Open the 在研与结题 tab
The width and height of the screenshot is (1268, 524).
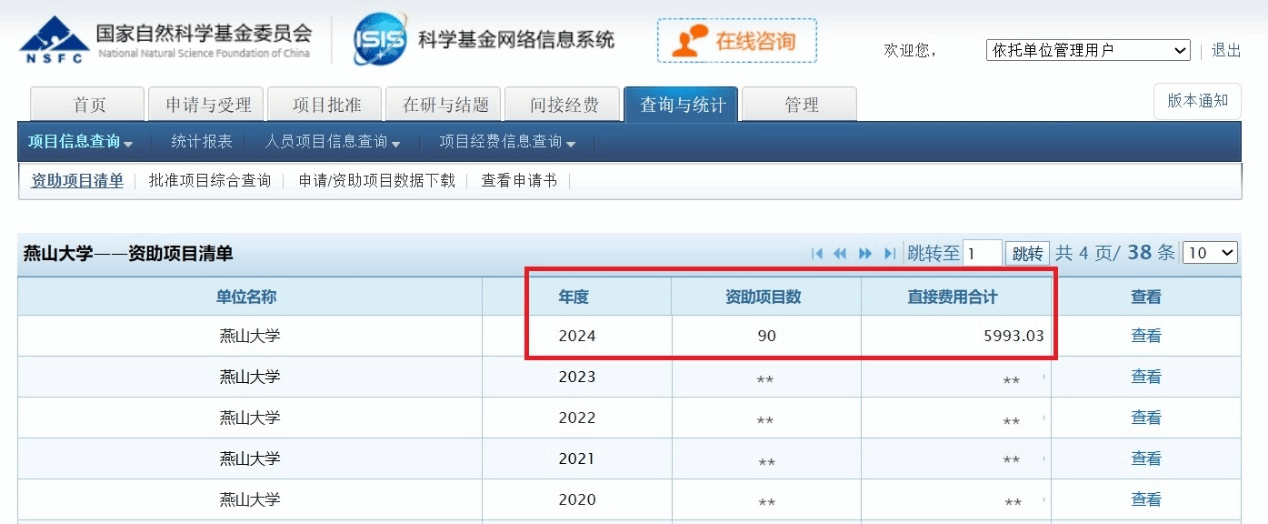pyautogui.click(x=445, y=105)
